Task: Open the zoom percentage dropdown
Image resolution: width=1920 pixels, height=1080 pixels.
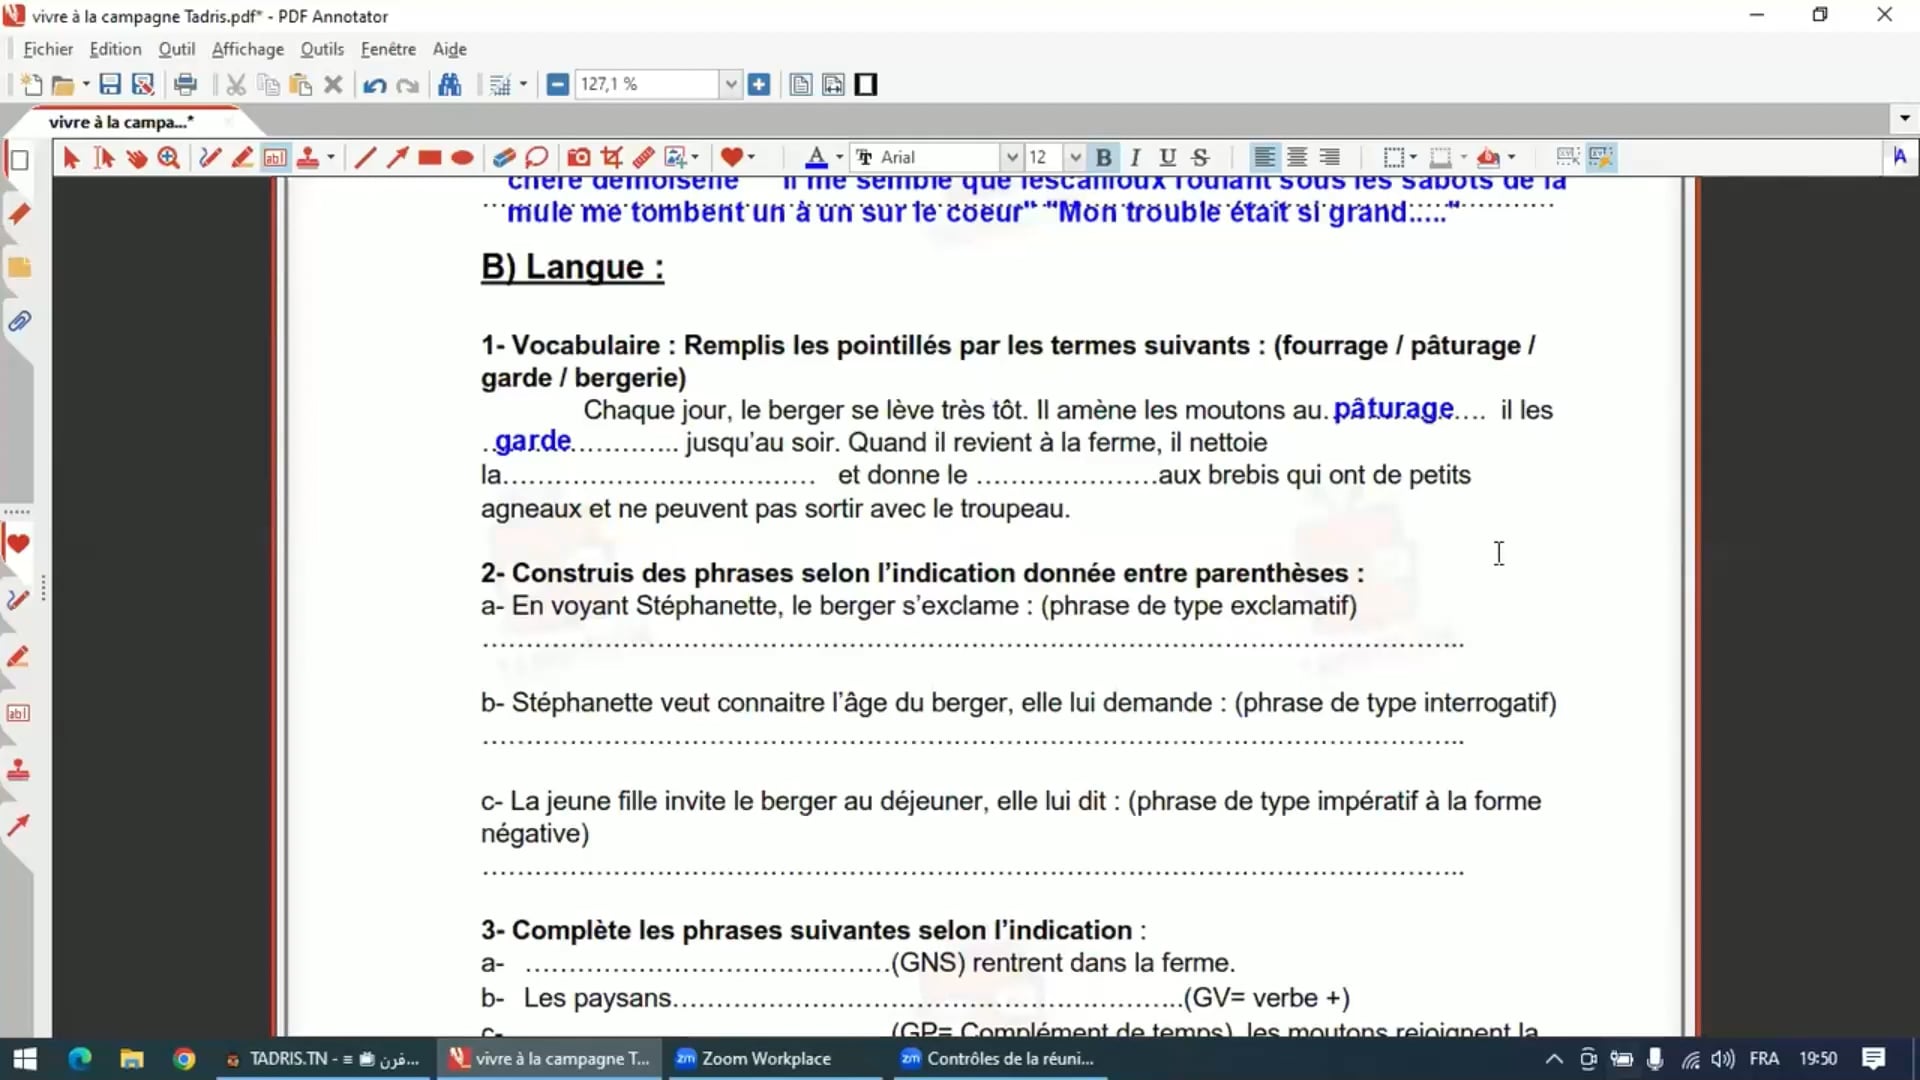Action: (x=731, y=85)
